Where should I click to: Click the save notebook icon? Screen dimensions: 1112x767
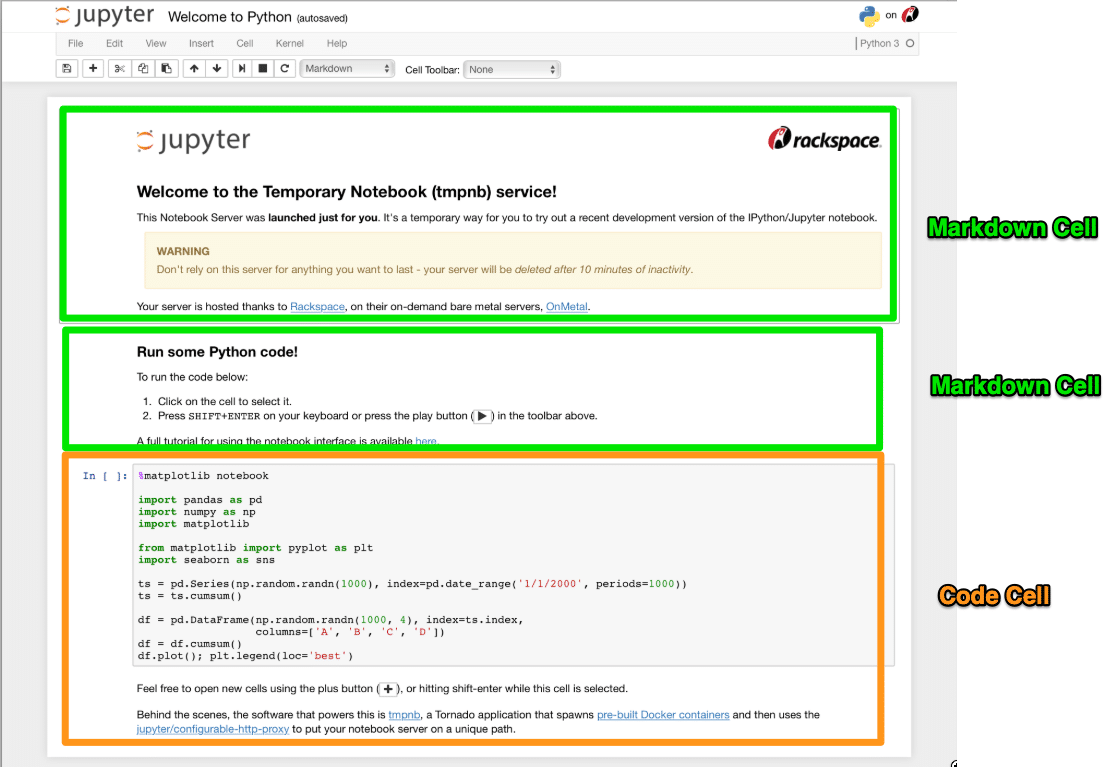(67, 69)
